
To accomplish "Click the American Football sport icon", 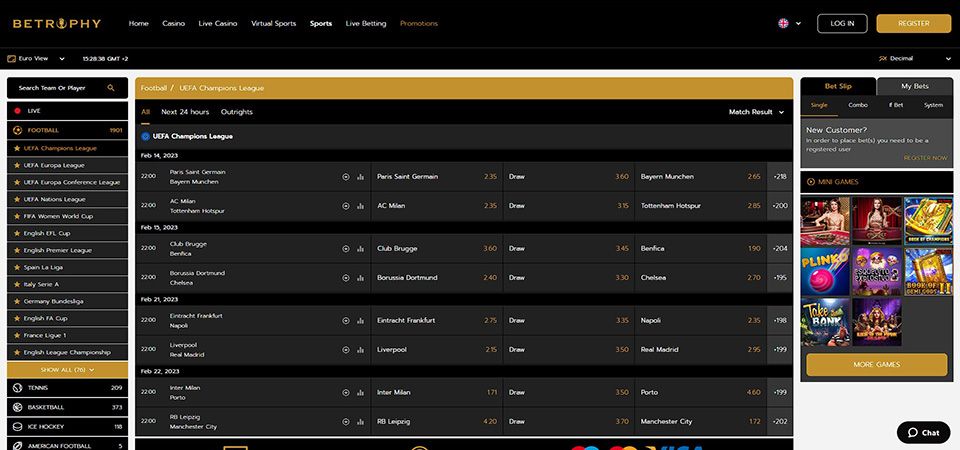I will [x=17, y=446].
